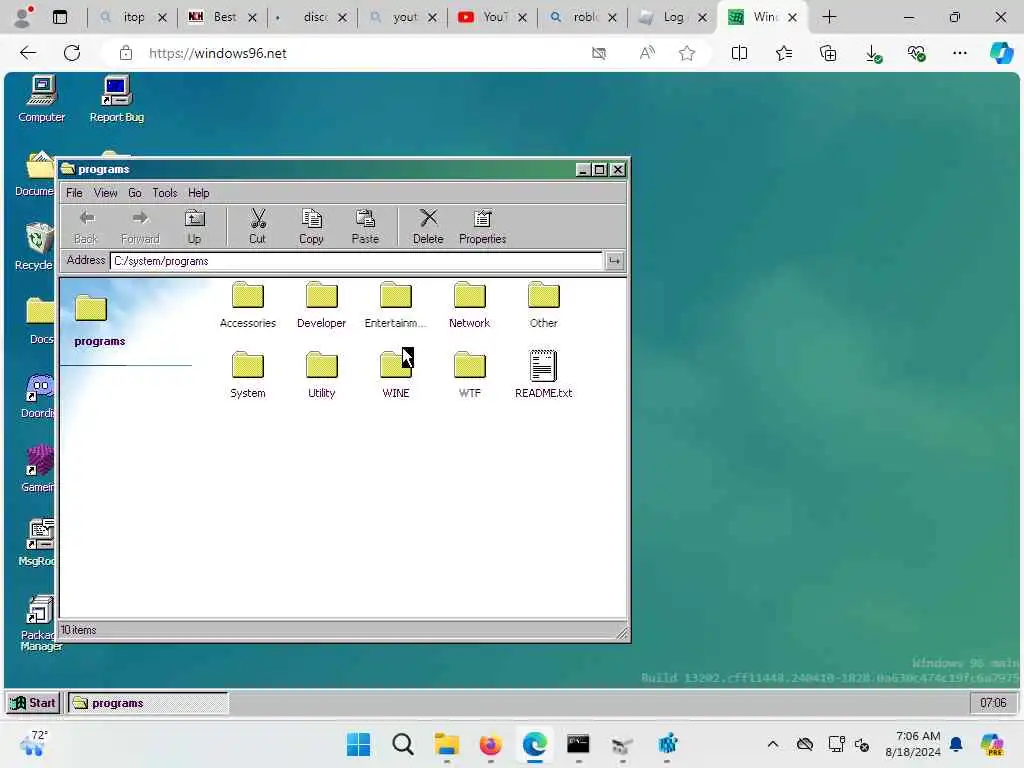Open the Help menu
Image resolution: width=1024 pixels, height=768 pixels.
point(199,193)
